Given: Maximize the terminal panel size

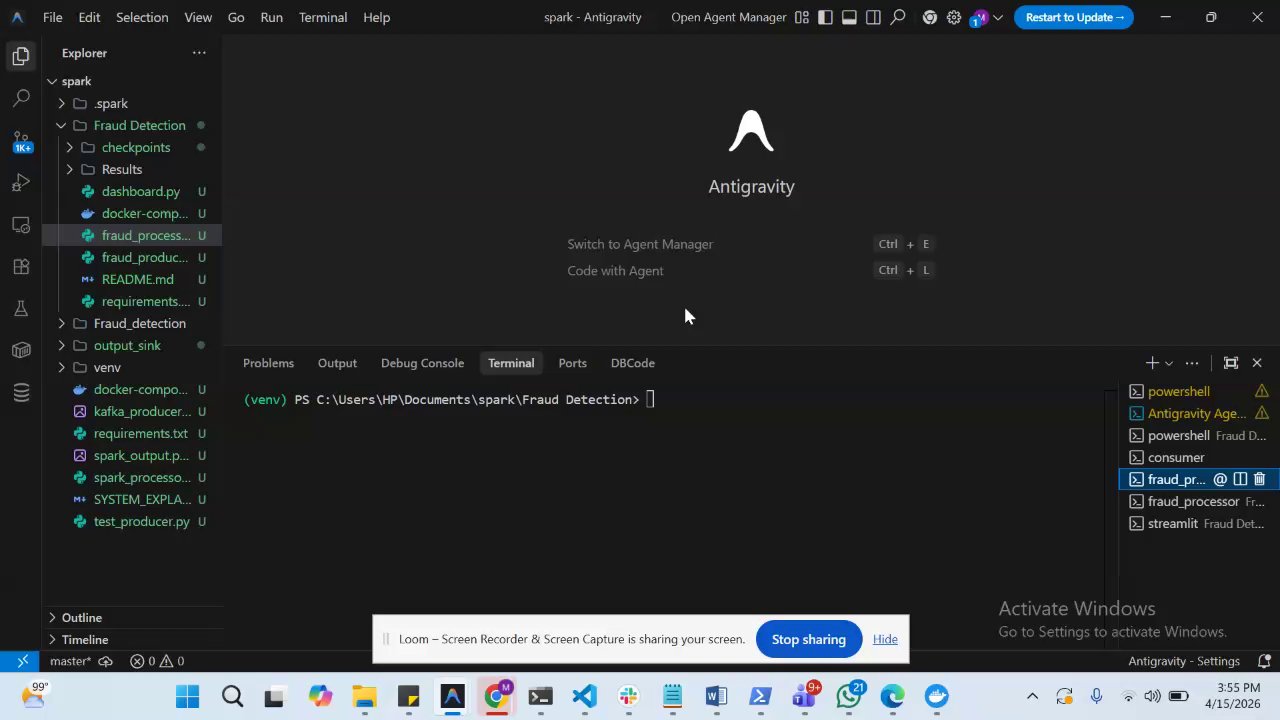Looking at the screenshot, I should coord(1231,363).
